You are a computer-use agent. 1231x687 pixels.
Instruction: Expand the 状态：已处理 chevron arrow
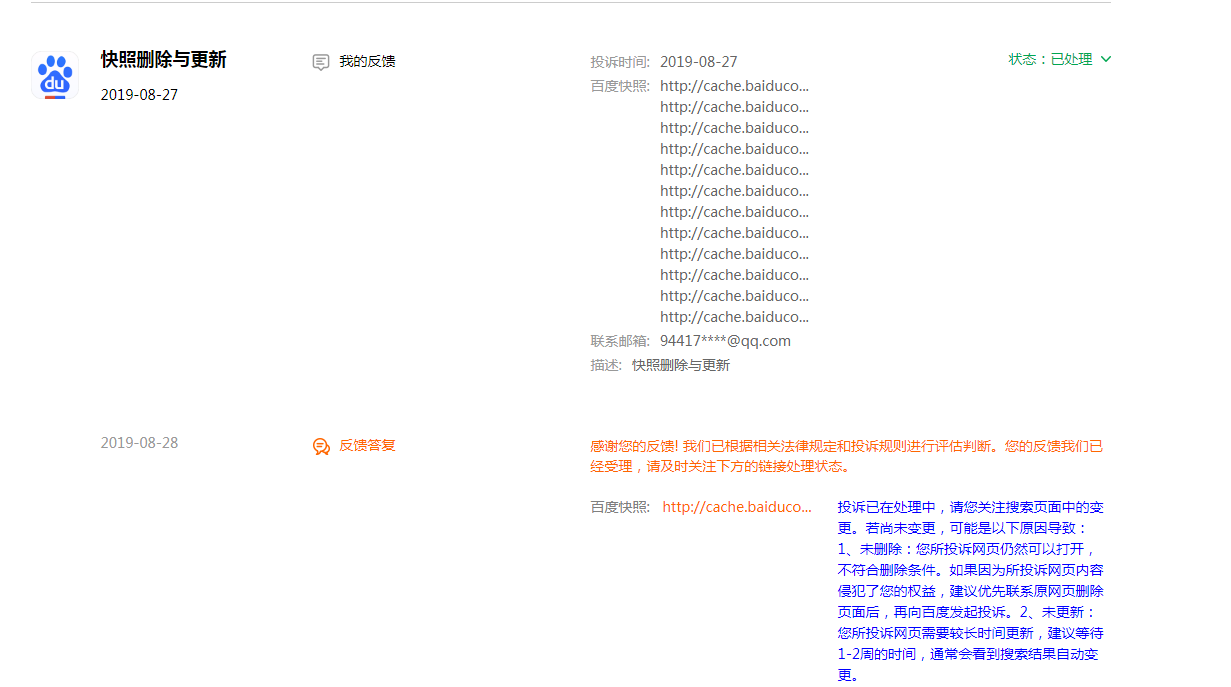click(x=1106, y=59)
